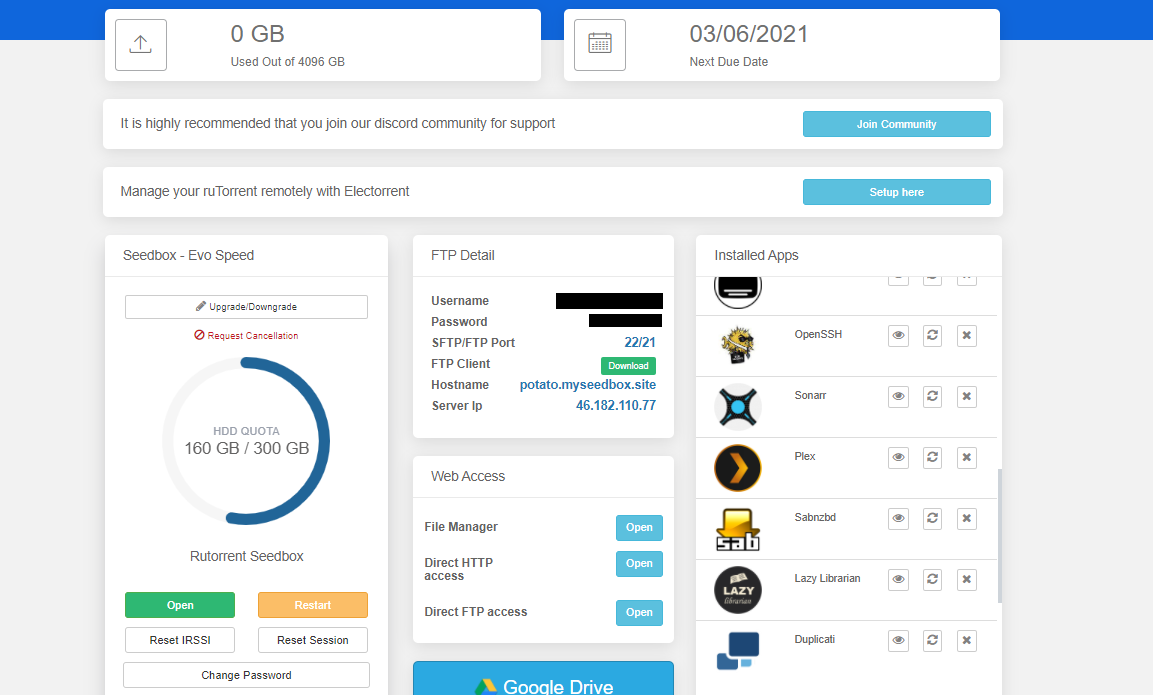Click the calendar icon beside the due date
Screen dimensions: 1153x695
[599, 44]
